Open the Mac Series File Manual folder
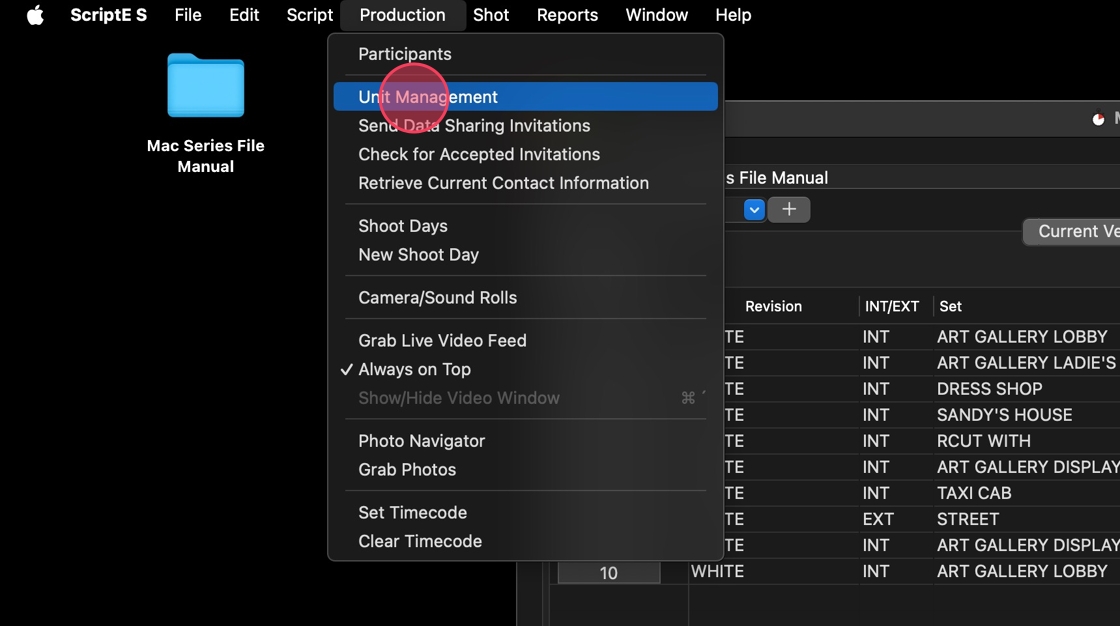Viewport: 1120px width, 626px height. 205,87
